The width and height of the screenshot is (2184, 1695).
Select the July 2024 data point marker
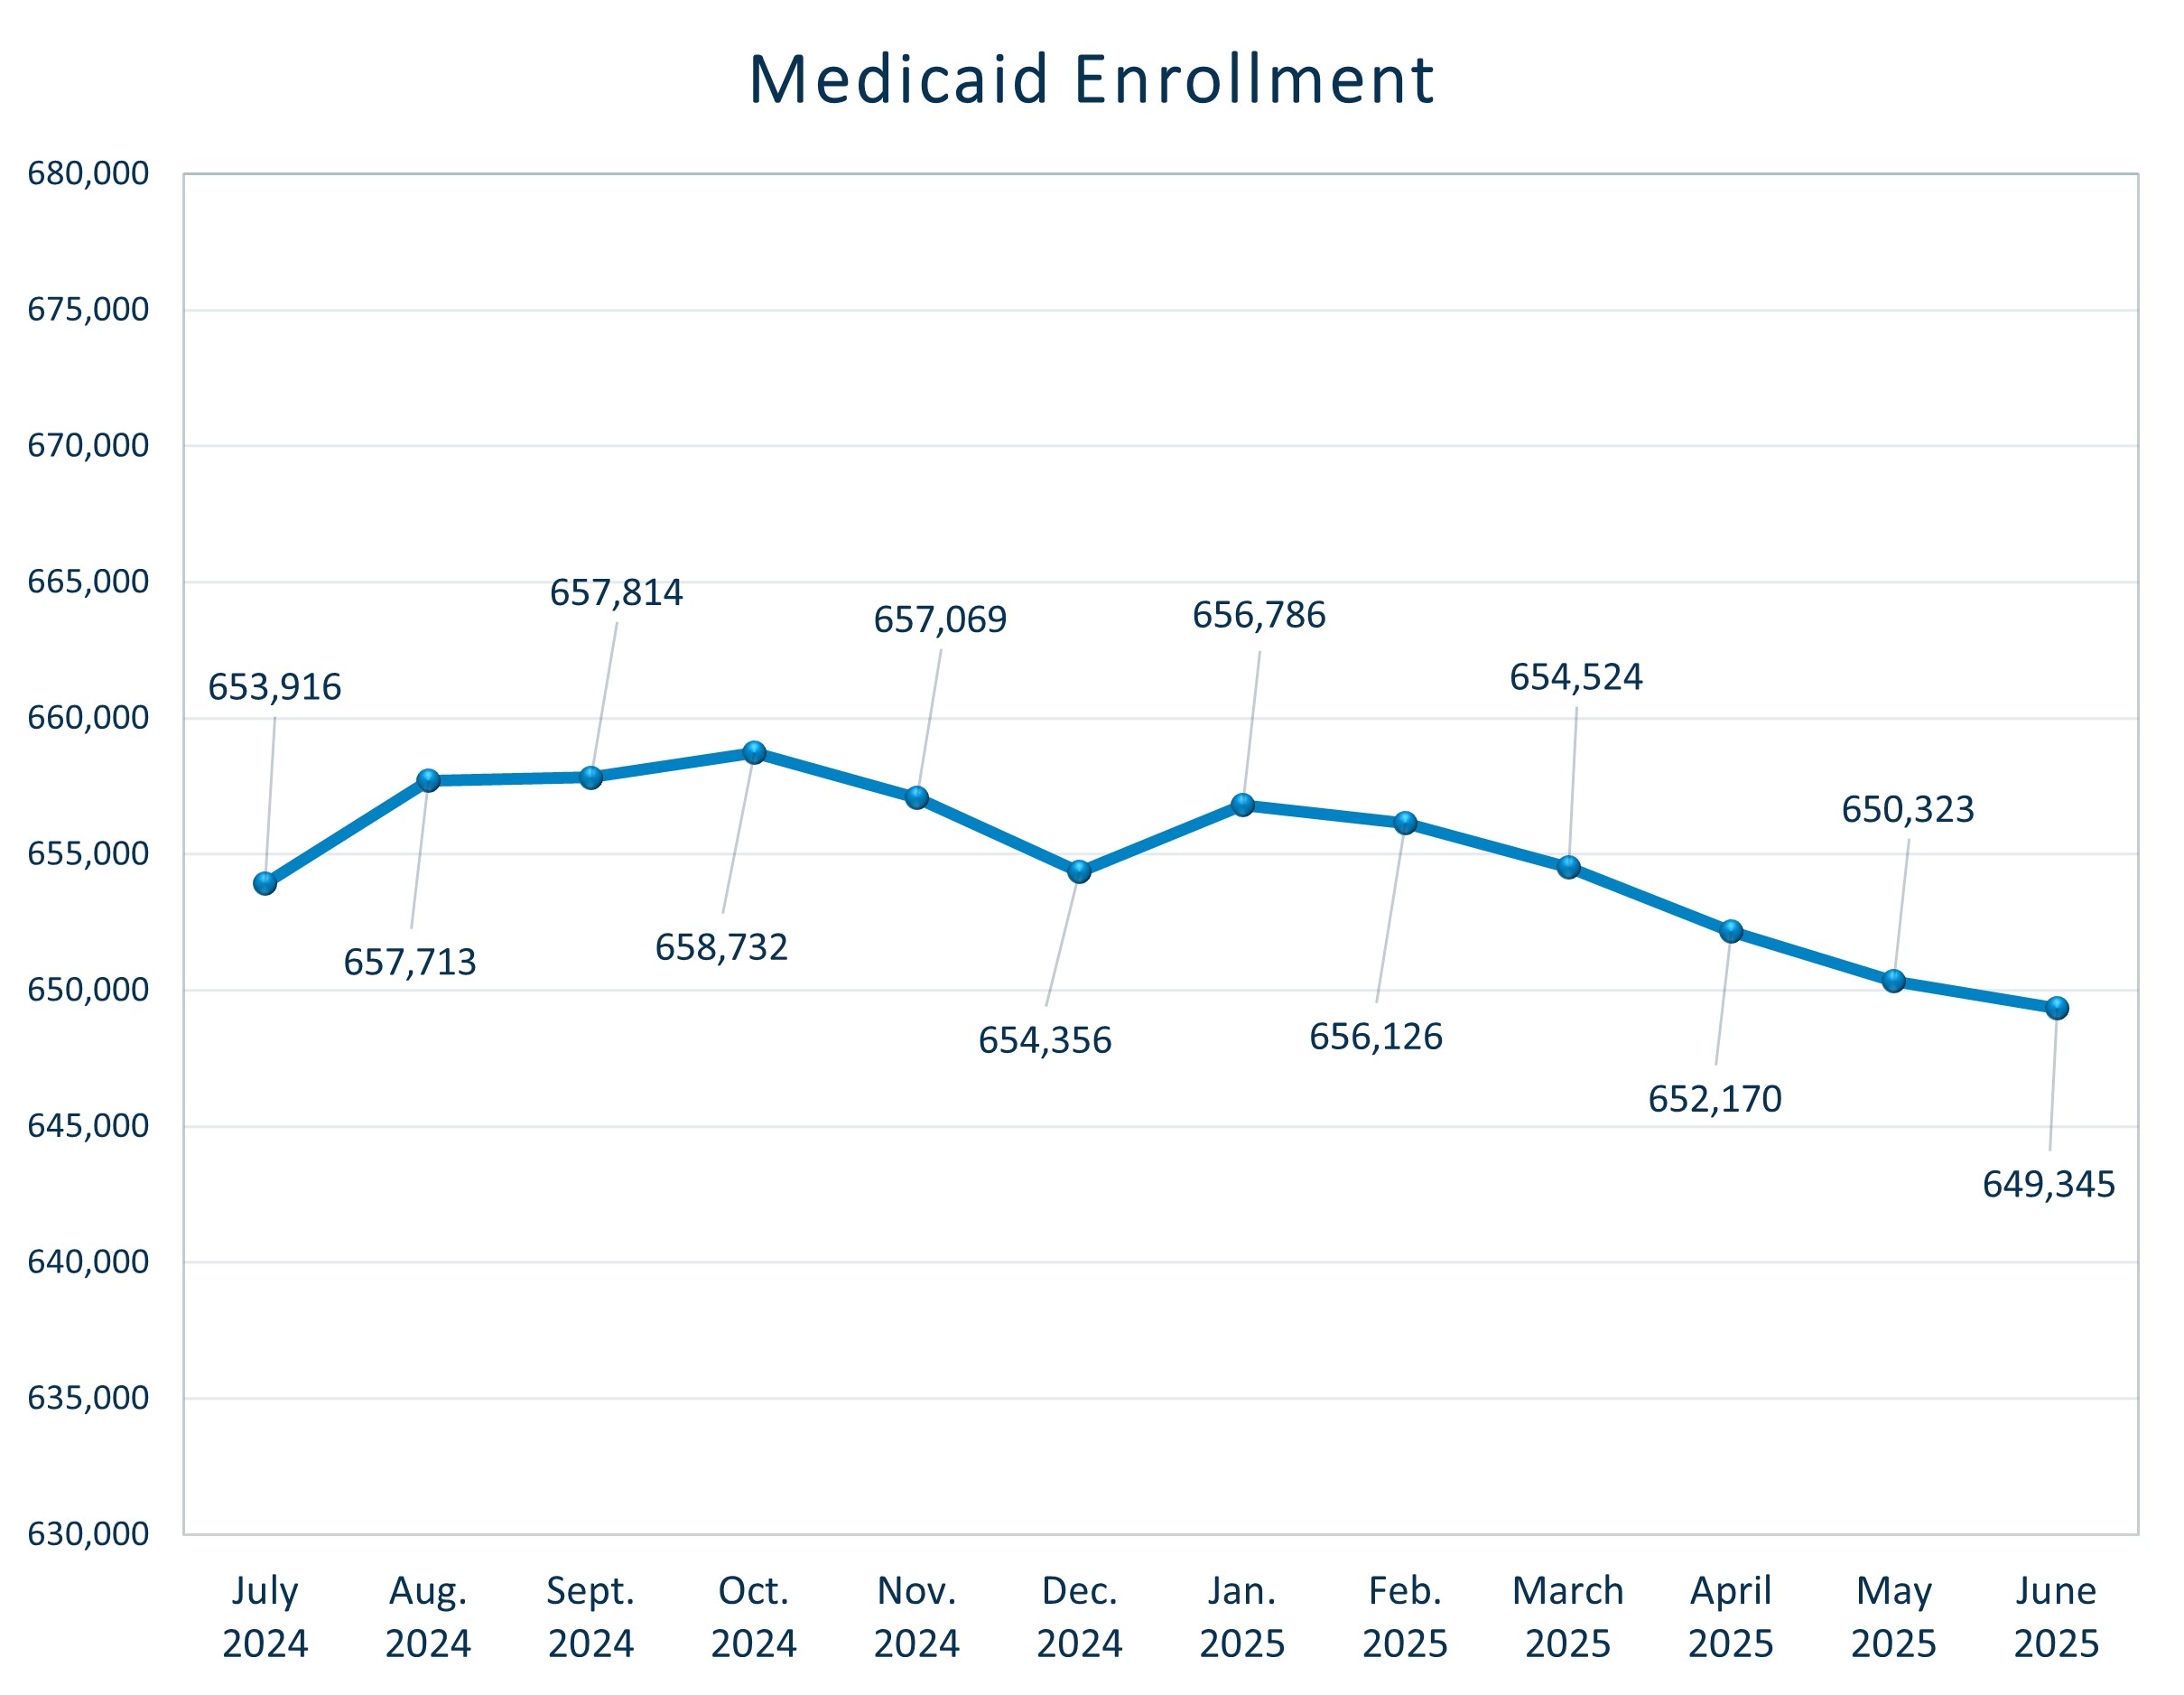pos(265,883)
